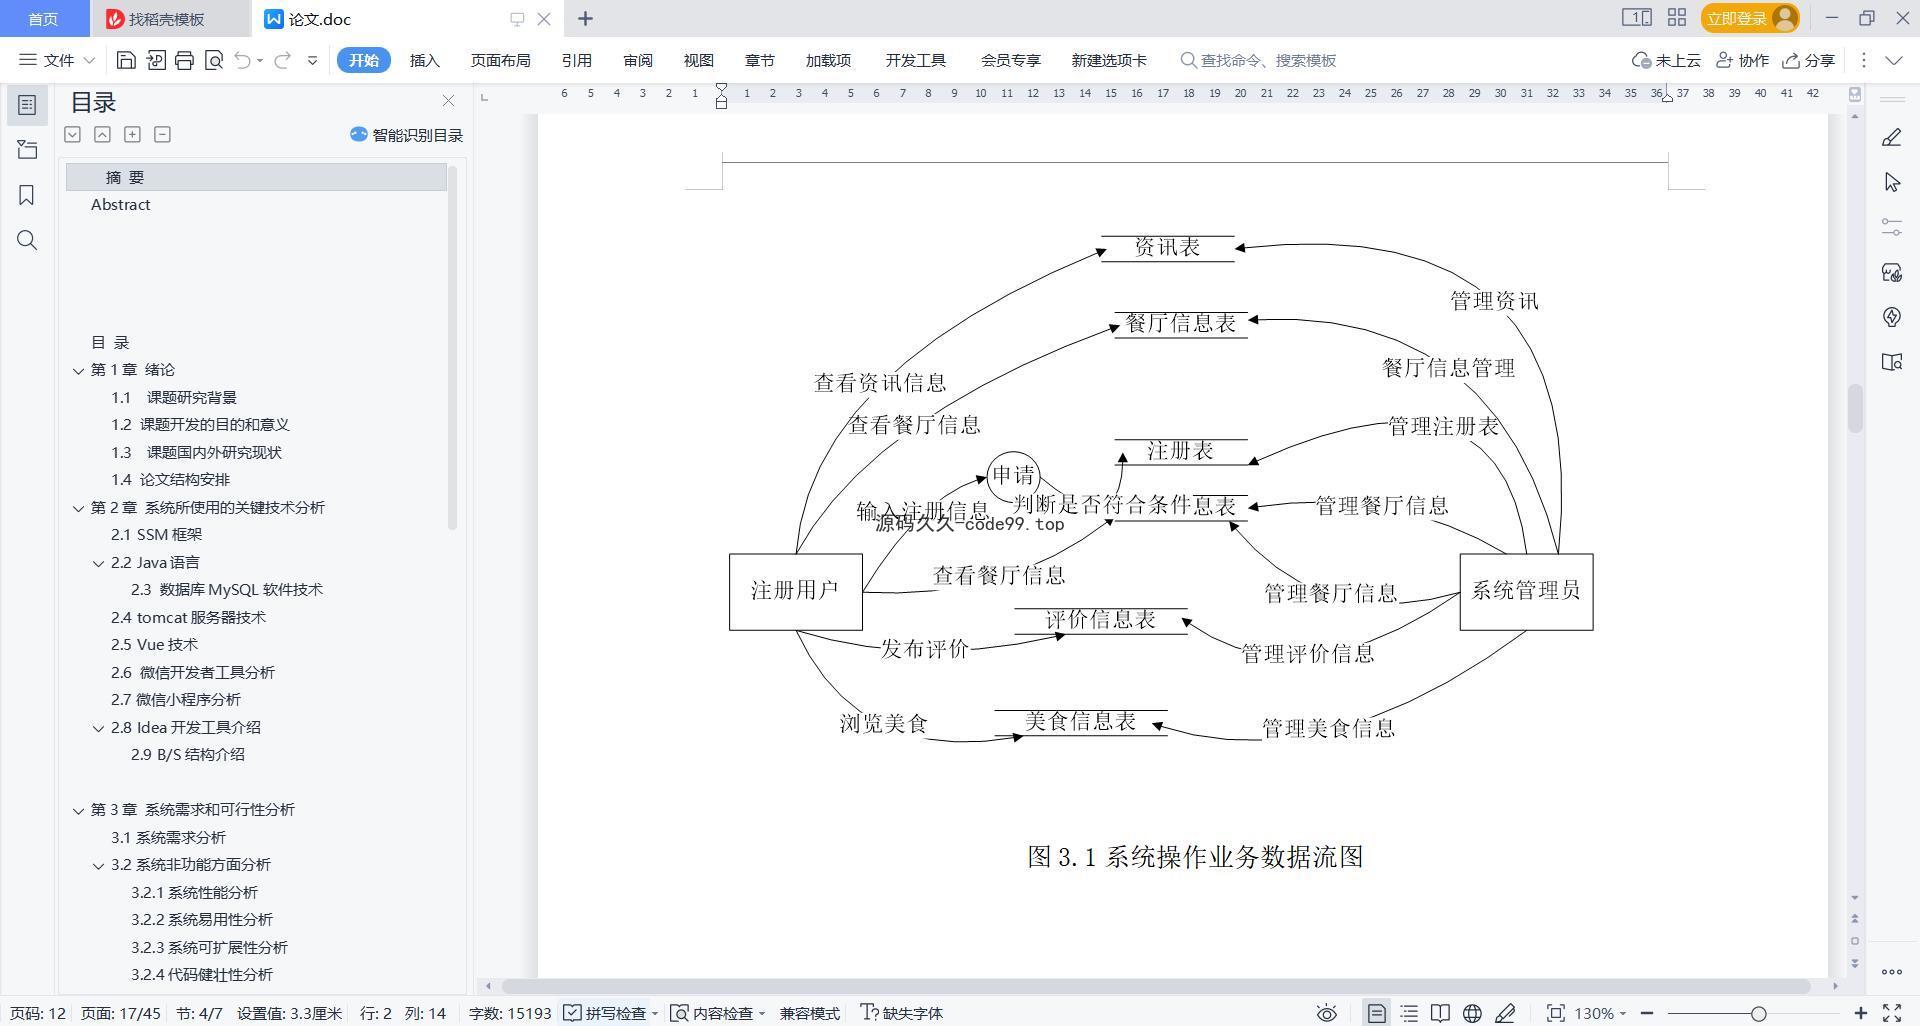This screenshot has height=1026, width=1920.
Task: Toggle writing mode pen icon in status bar
Action: tap(1505, 1013)
